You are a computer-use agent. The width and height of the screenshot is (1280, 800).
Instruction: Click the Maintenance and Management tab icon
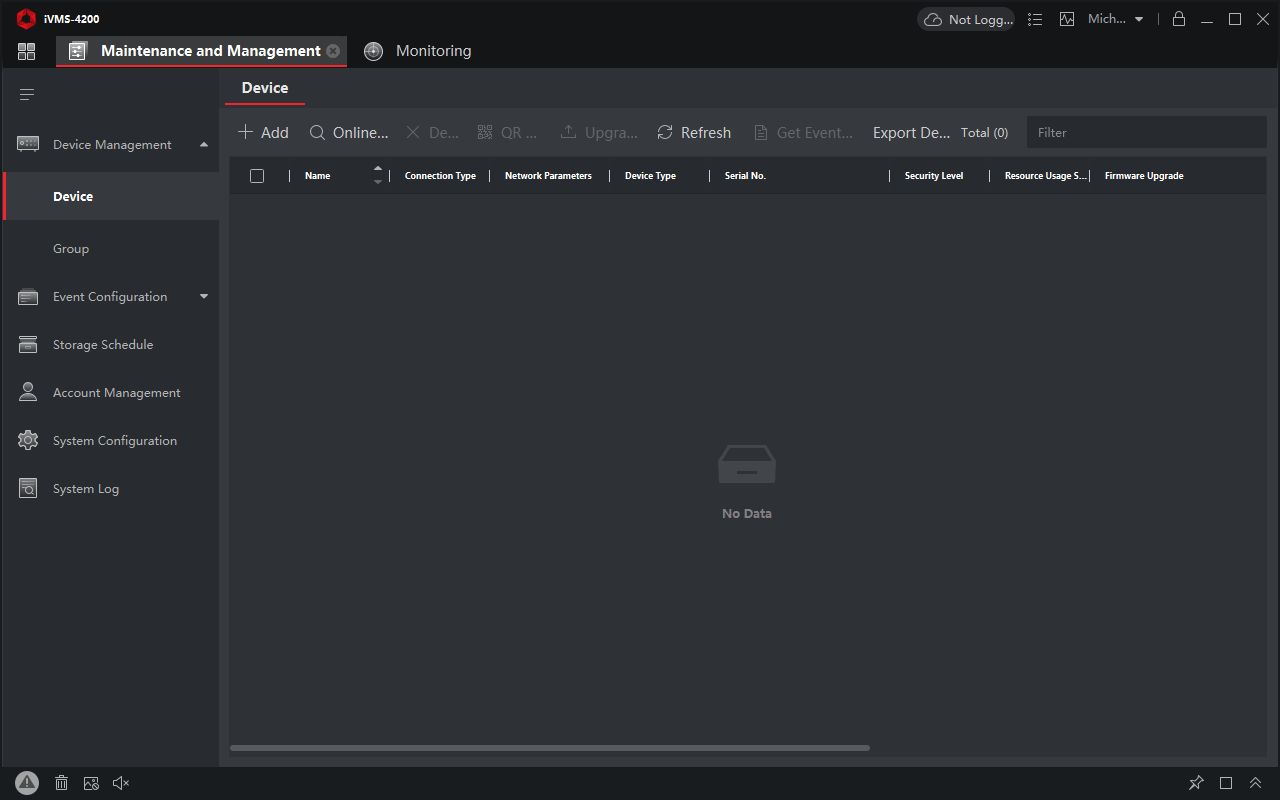78,51
